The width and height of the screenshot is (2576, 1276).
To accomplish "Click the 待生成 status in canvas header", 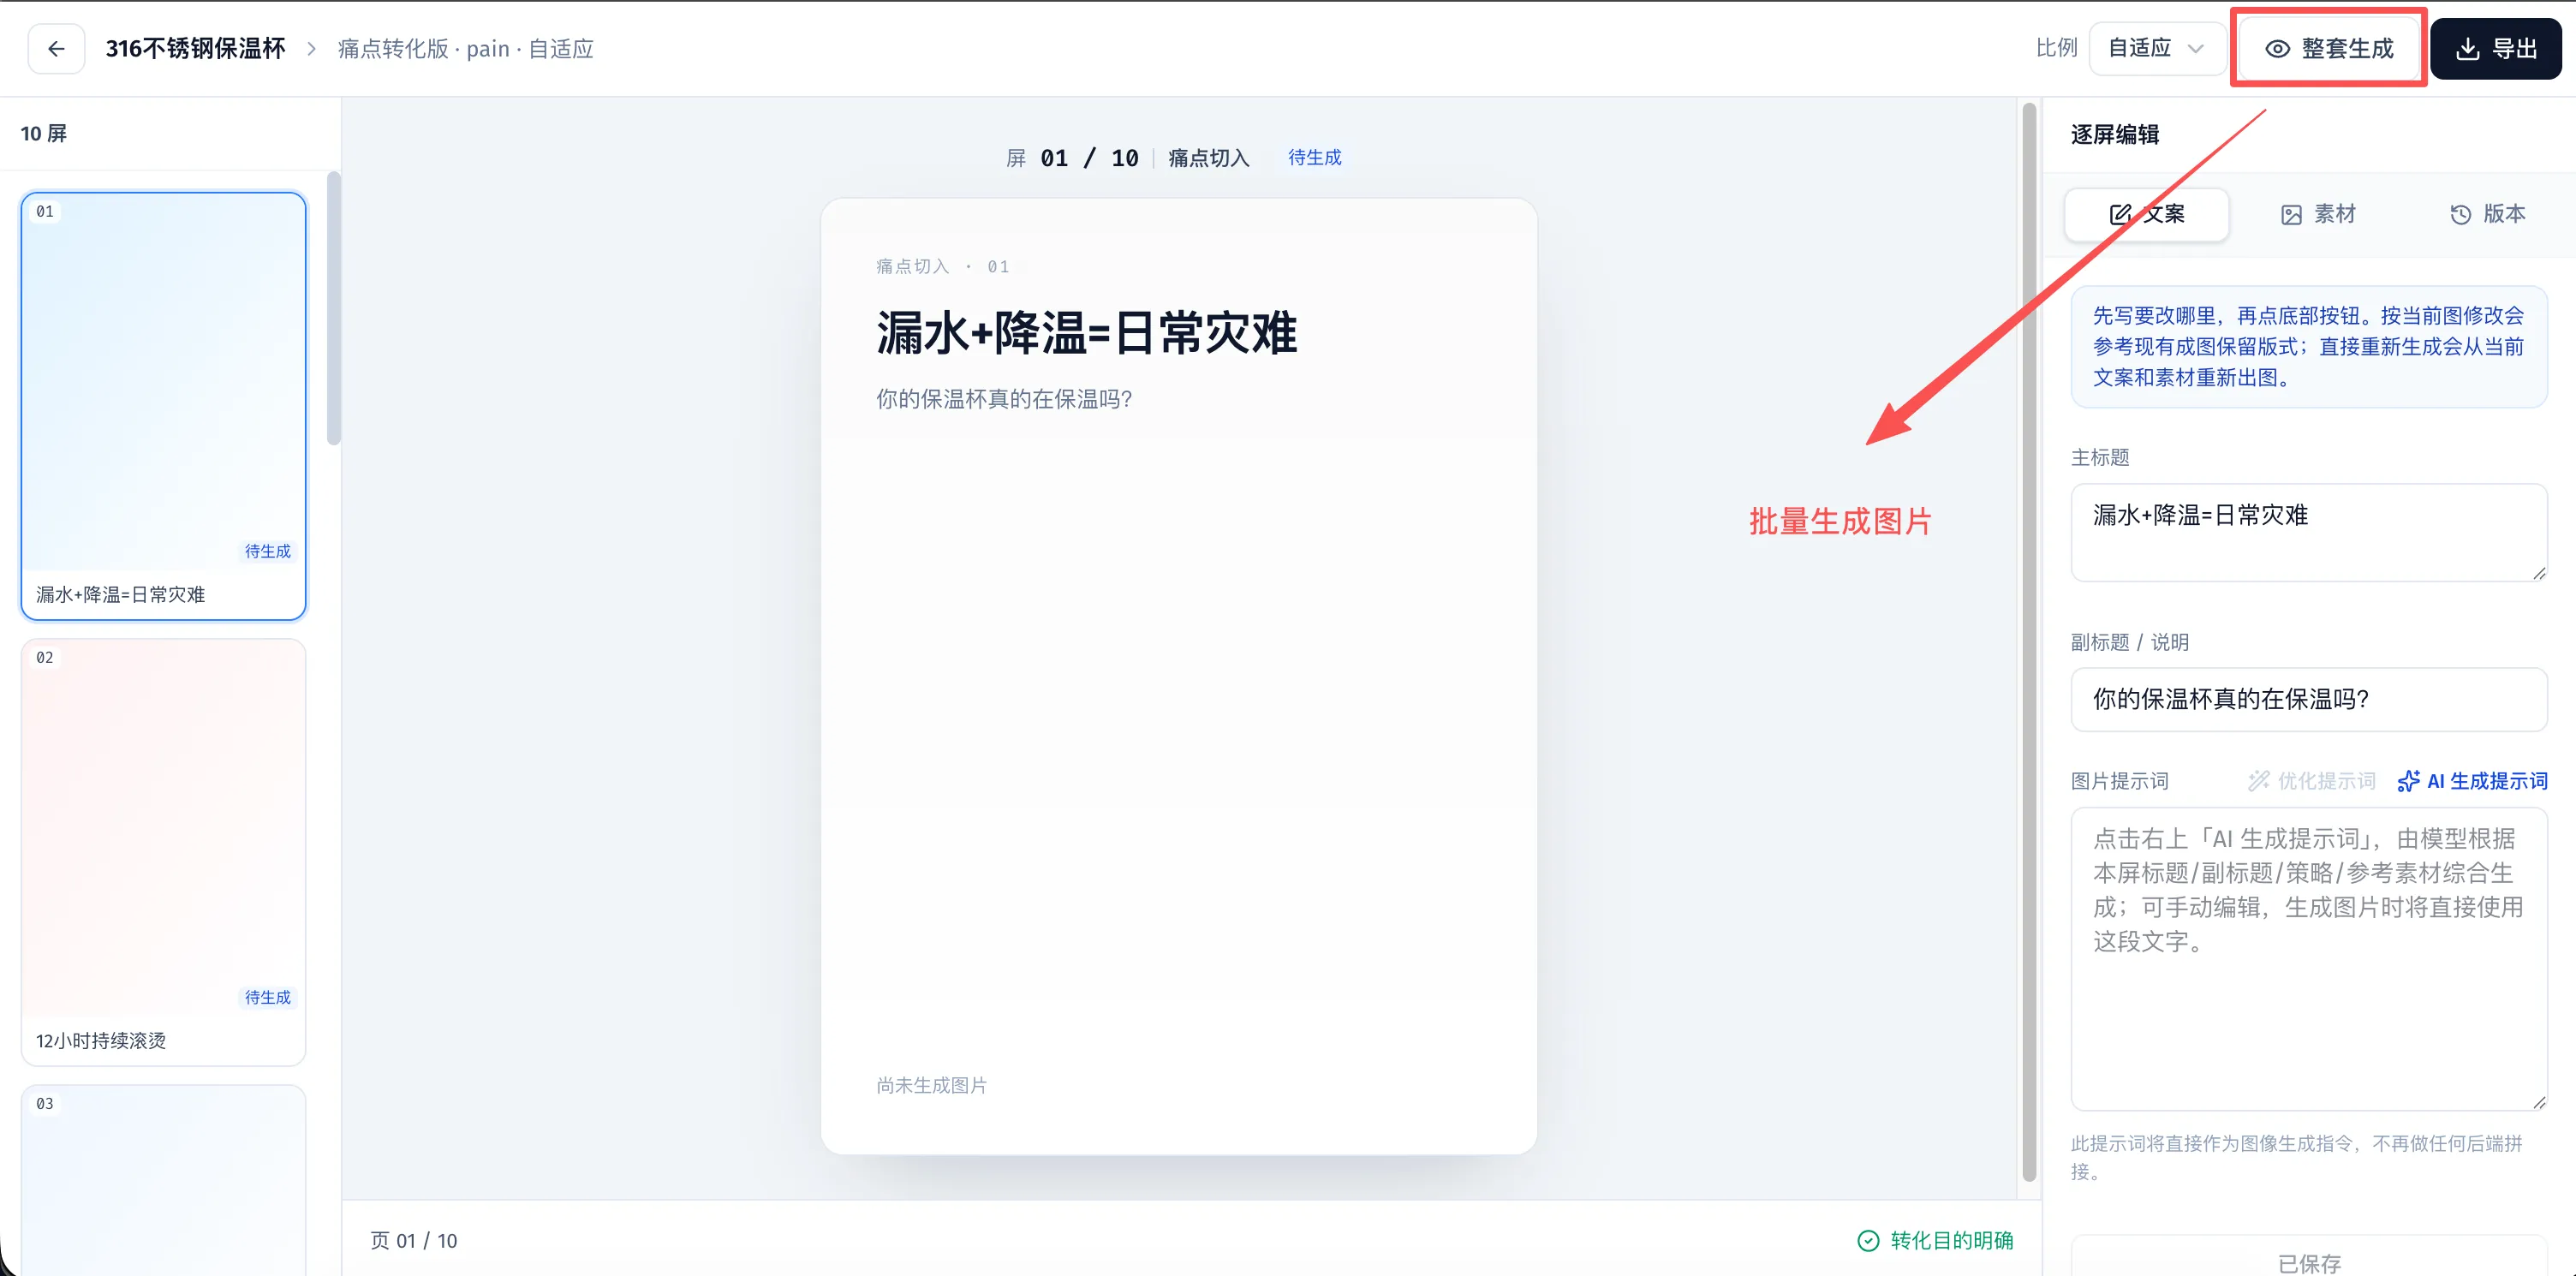I will click(x=1314, y=158).
